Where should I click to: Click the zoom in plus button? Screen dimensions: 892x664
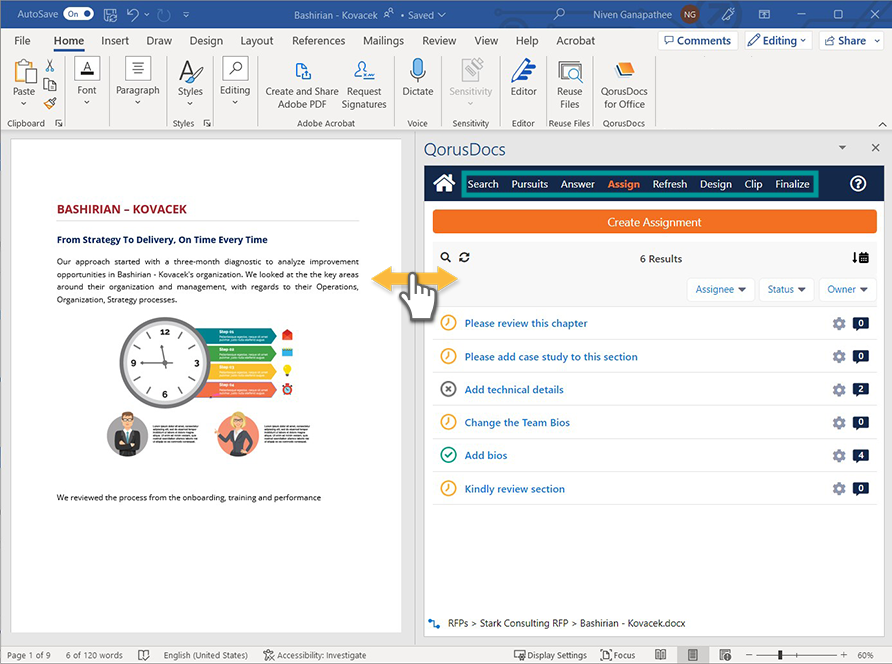coord(844,655)
